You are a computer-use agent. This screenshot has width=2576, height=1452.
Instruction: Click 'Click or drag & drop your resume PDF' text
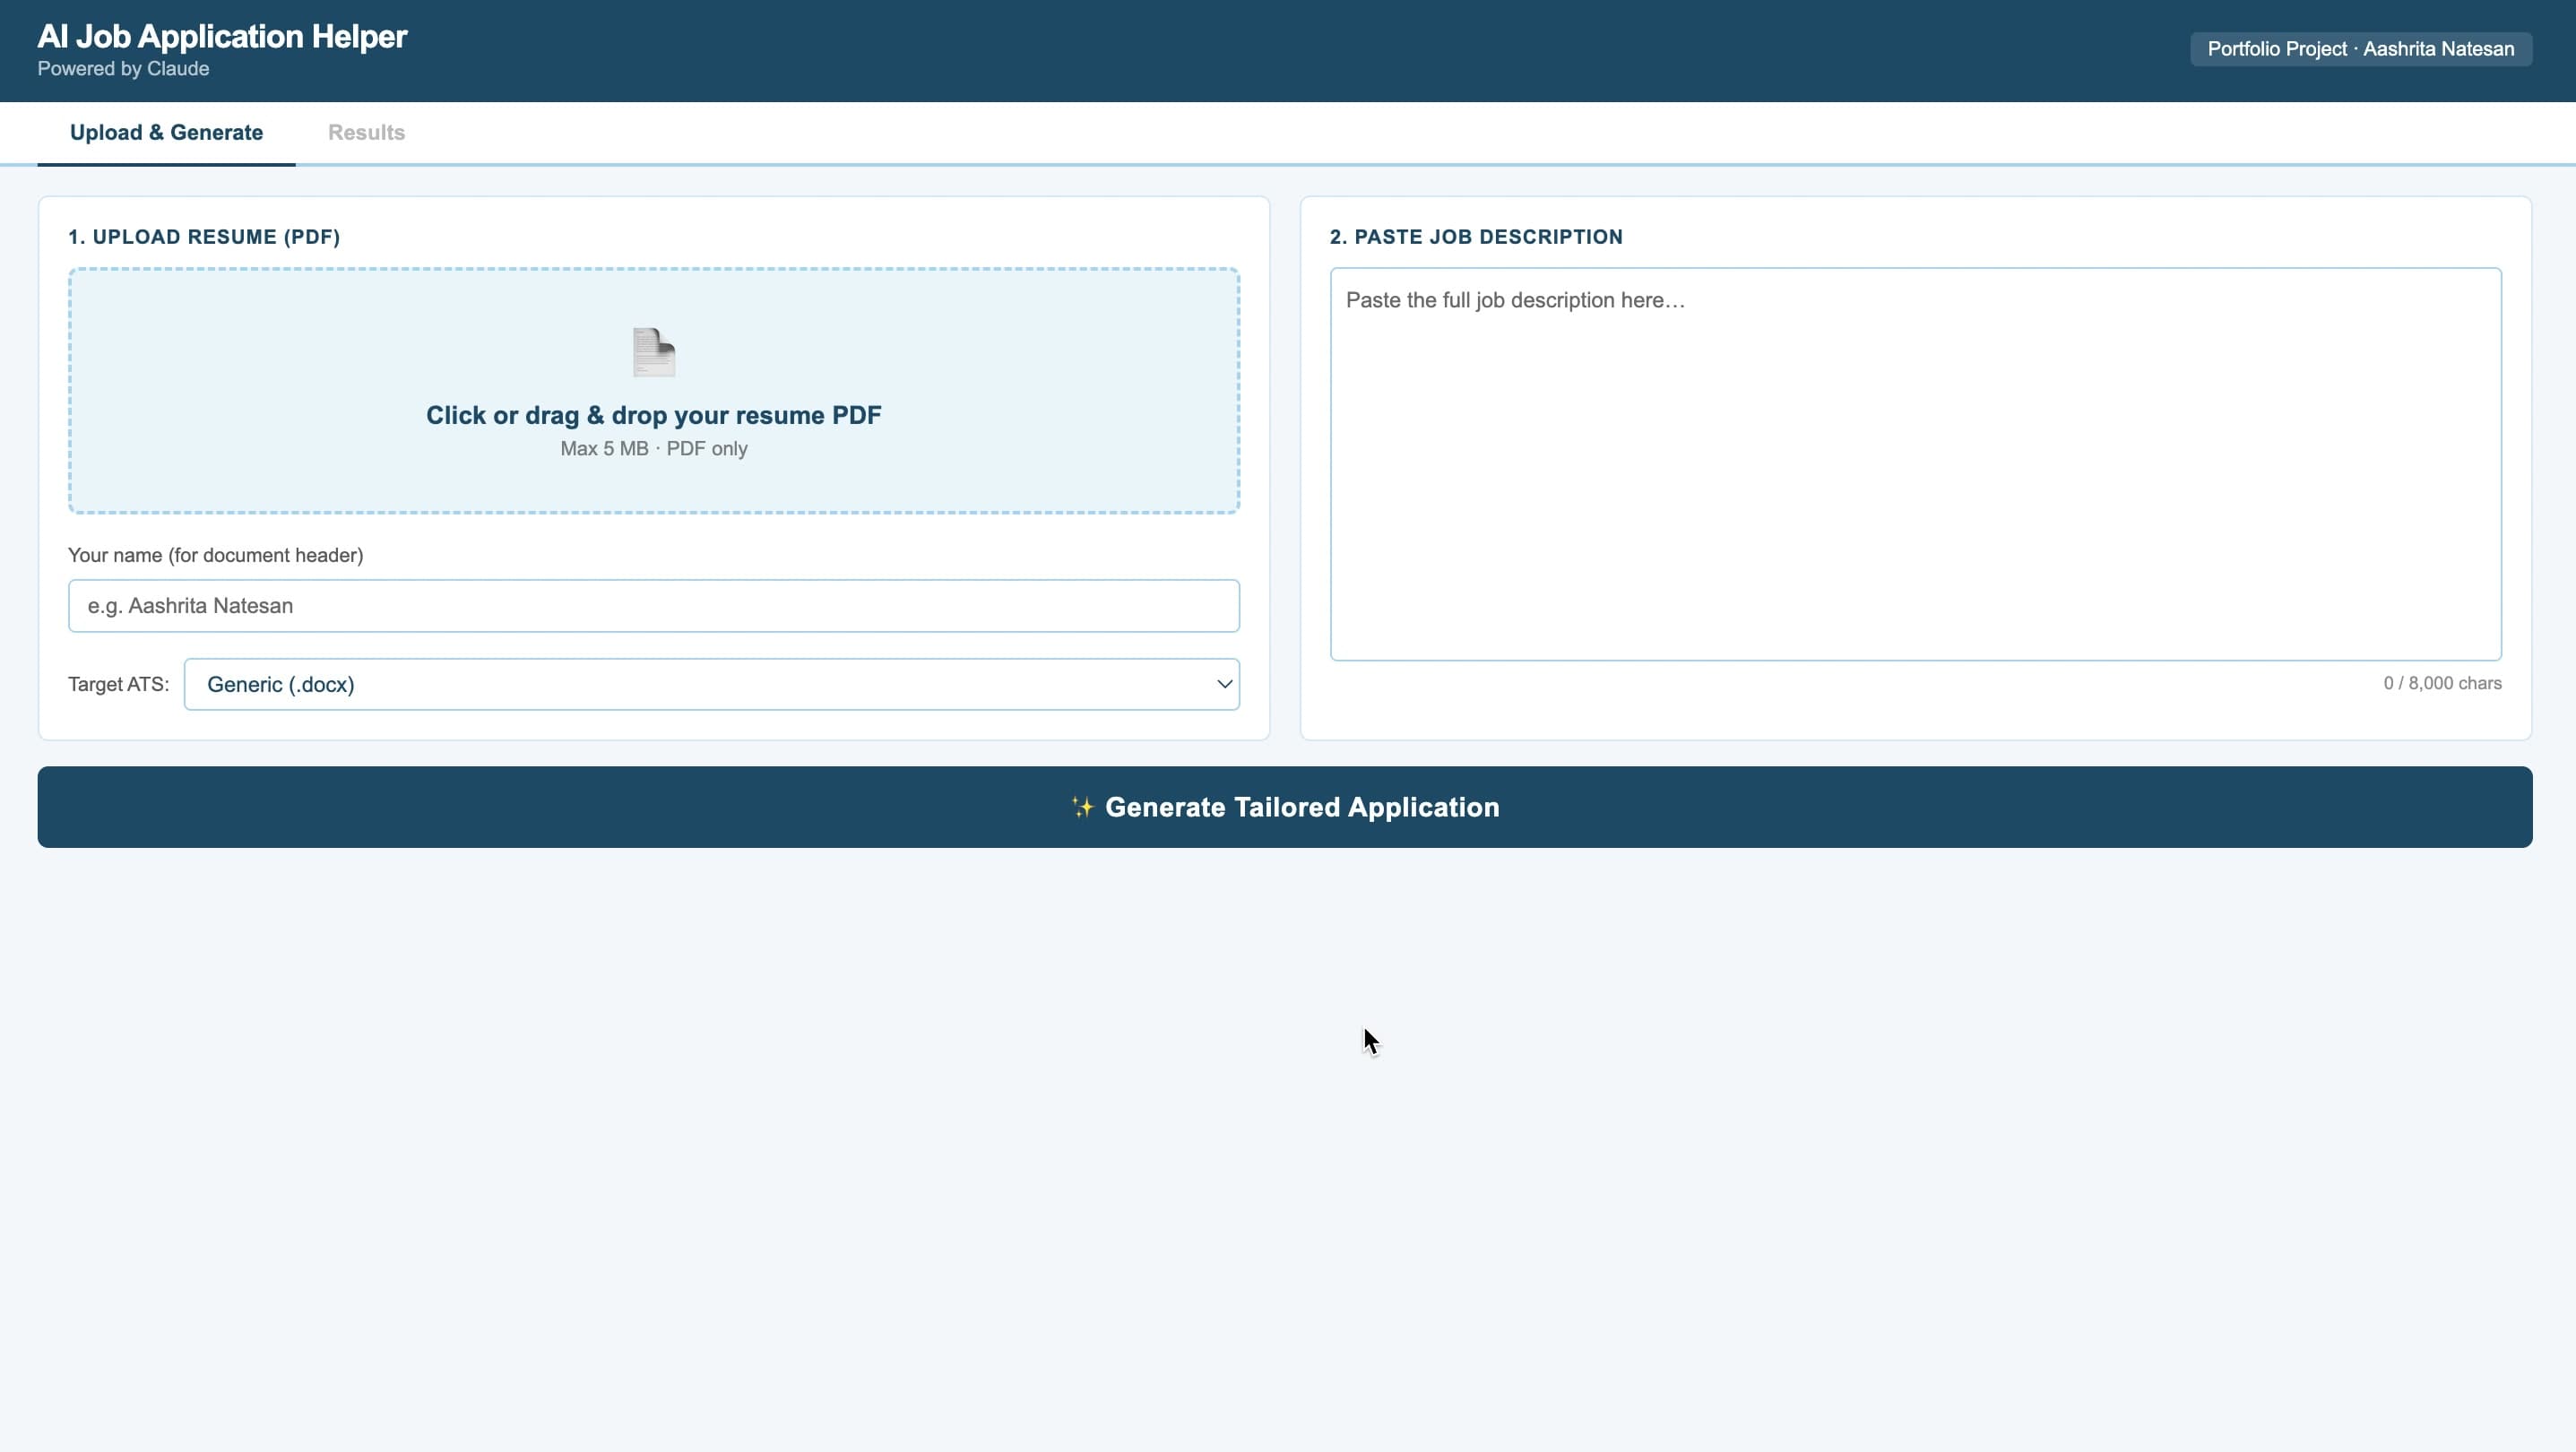click(654, 415)
